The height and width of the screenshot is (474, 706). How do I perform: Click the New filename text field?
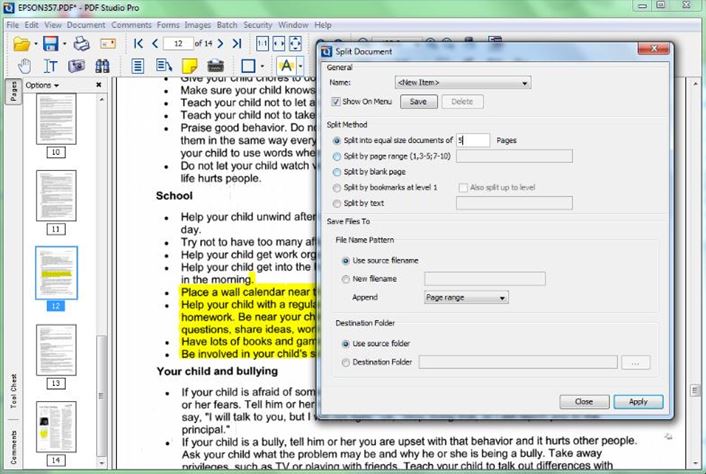tap(484, 279)
